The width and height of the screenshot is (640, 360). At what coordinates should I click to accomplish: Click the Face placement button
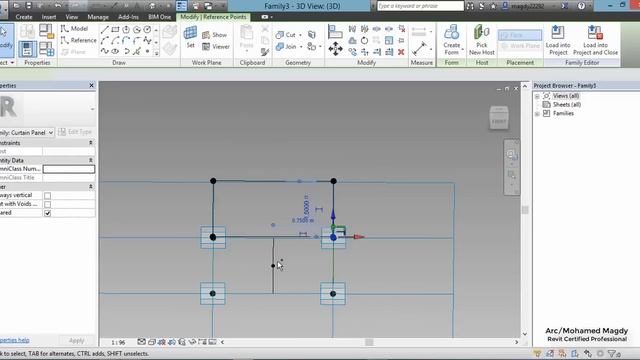(520, 35)
